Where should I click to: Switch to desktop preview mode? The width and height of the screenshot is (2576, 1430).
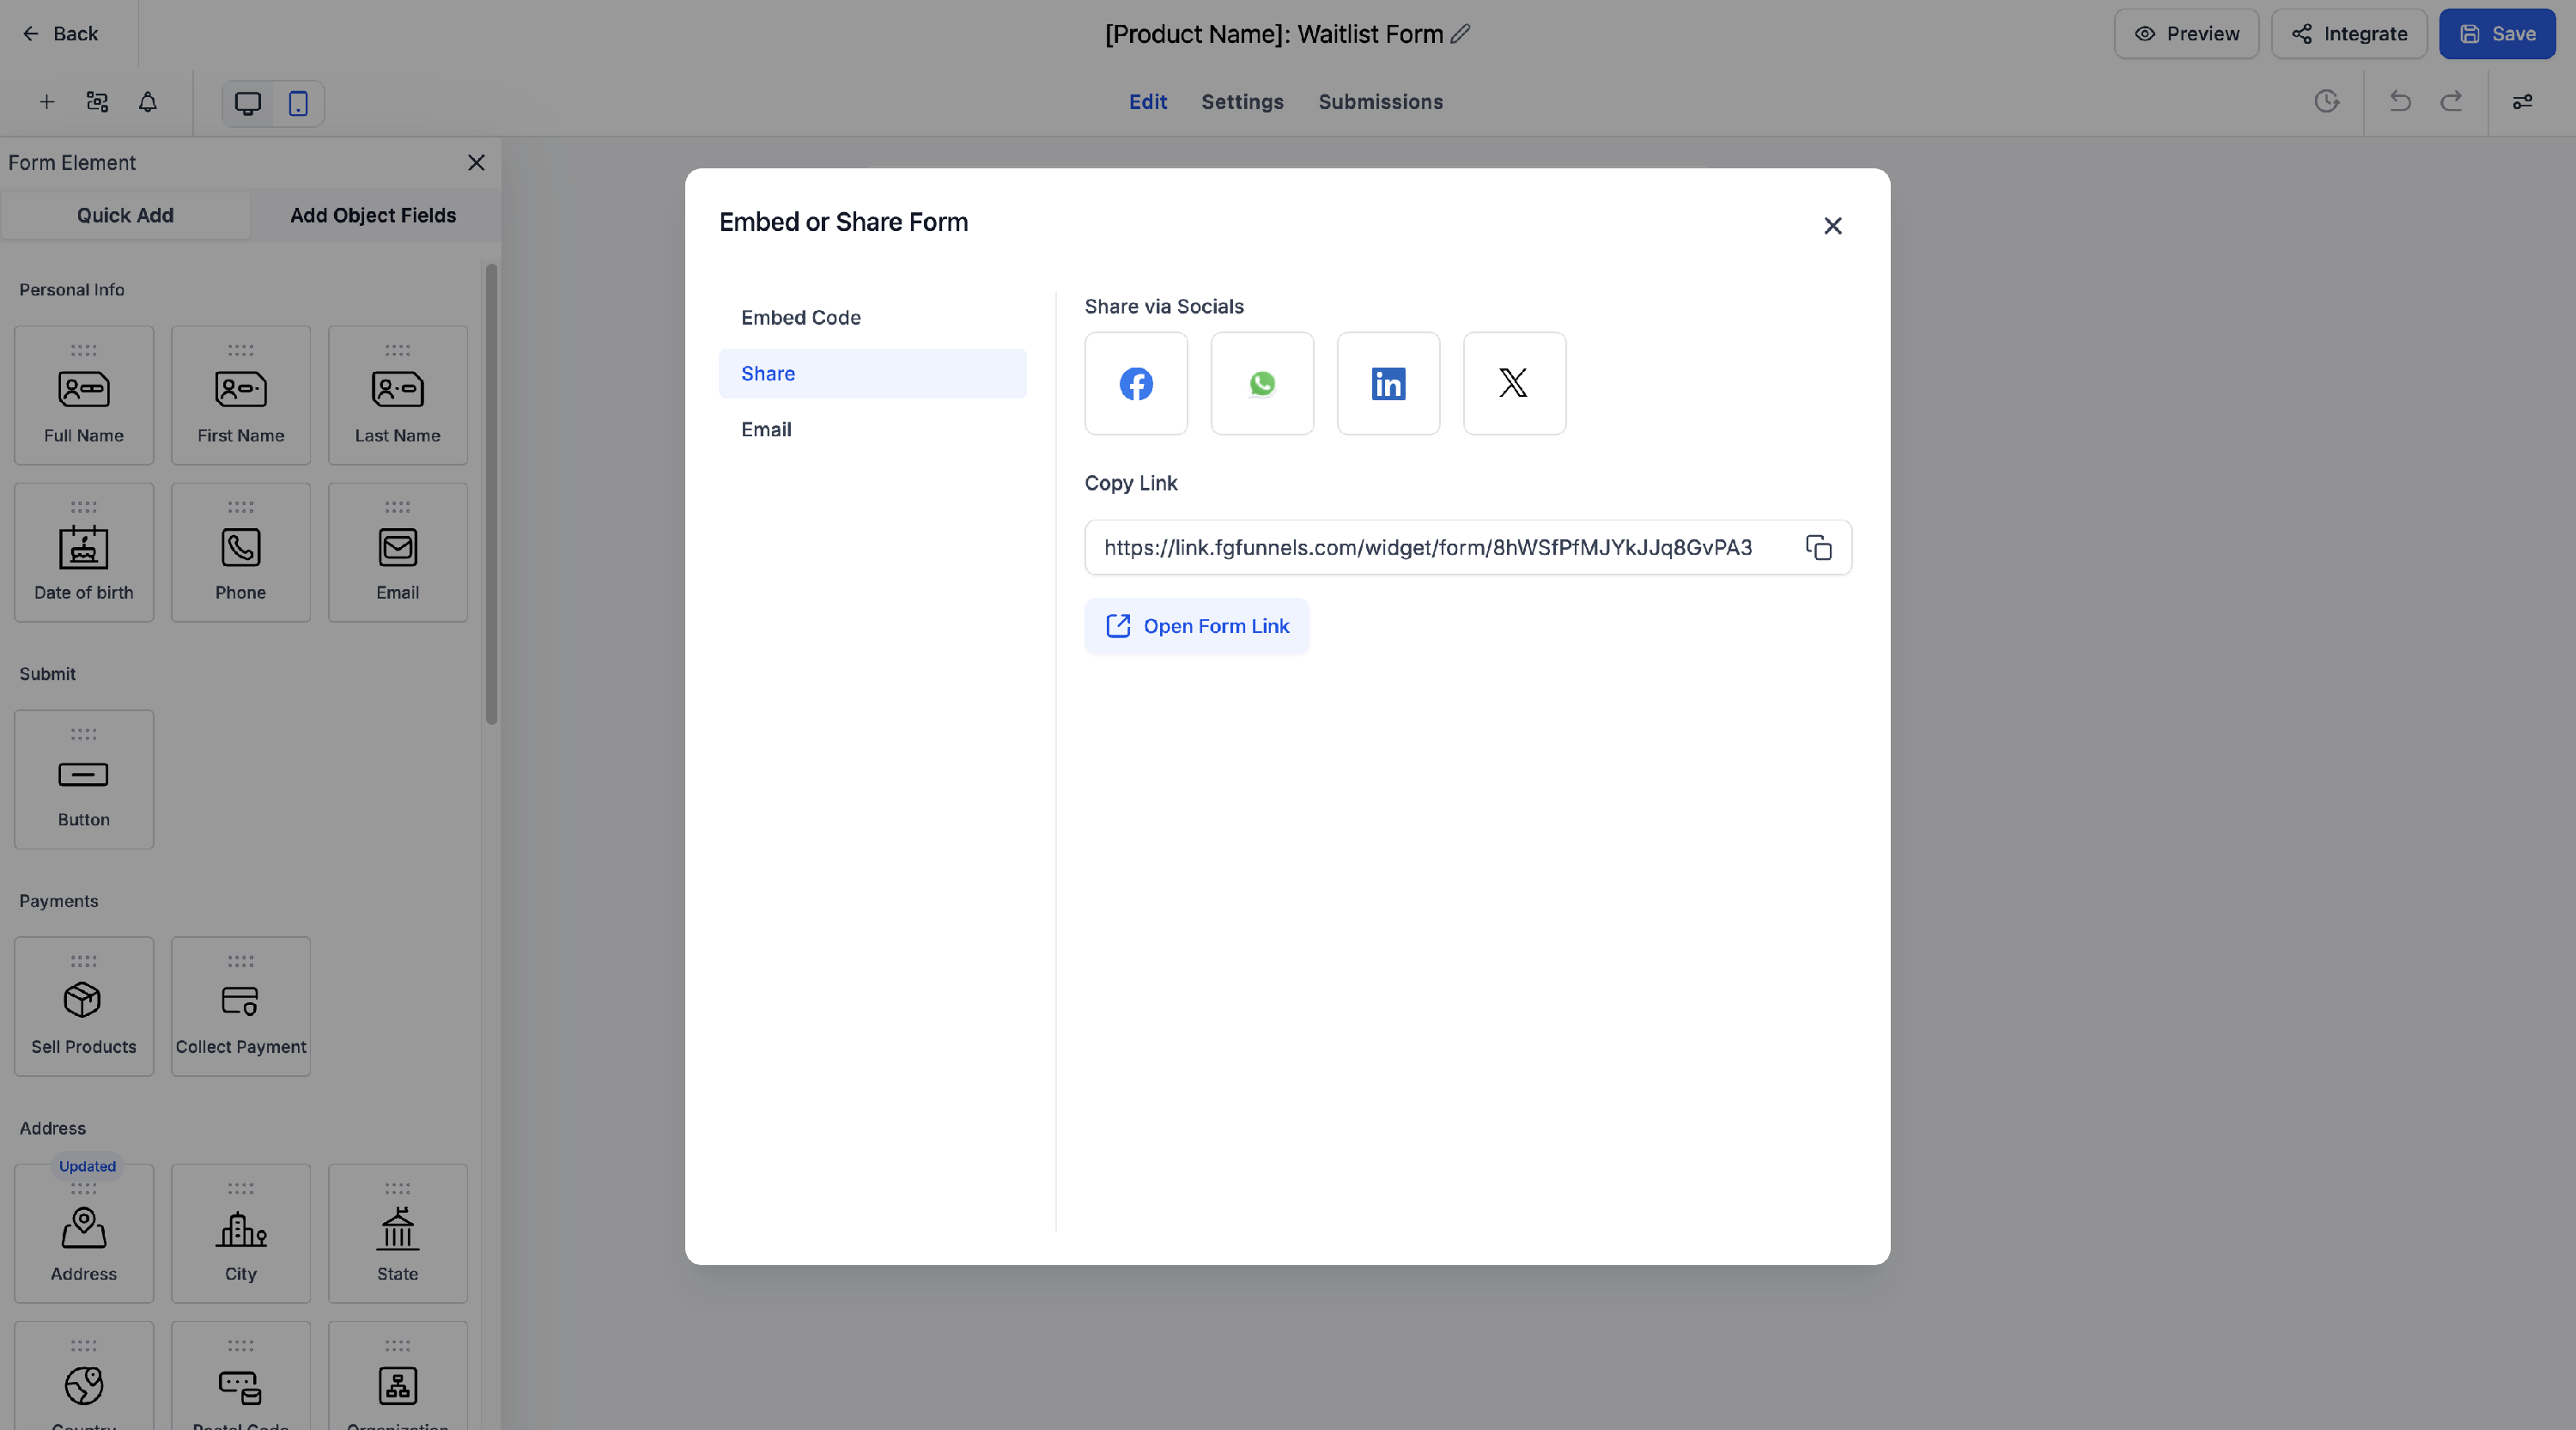click(247, 103)
